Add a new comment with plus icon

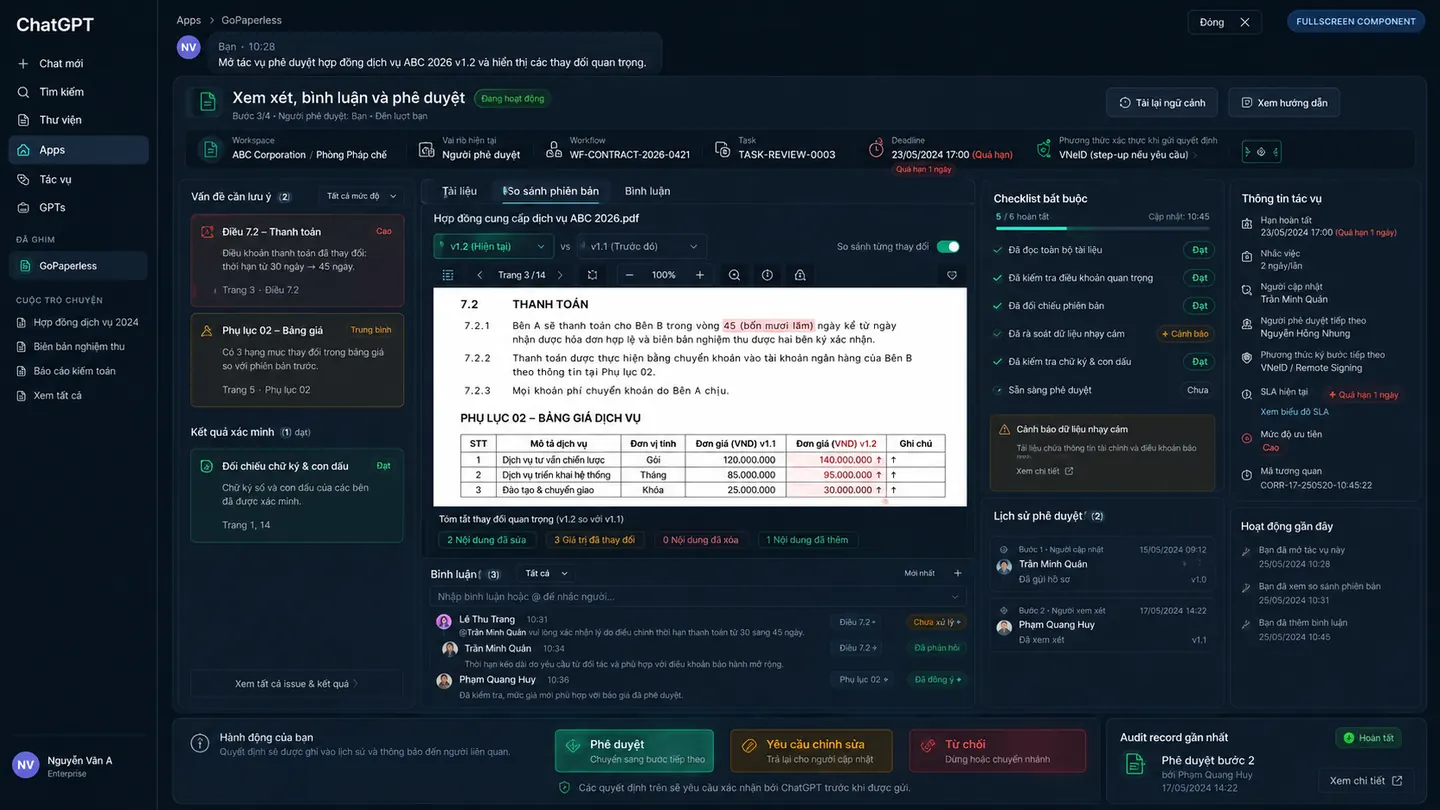[957, 573]
